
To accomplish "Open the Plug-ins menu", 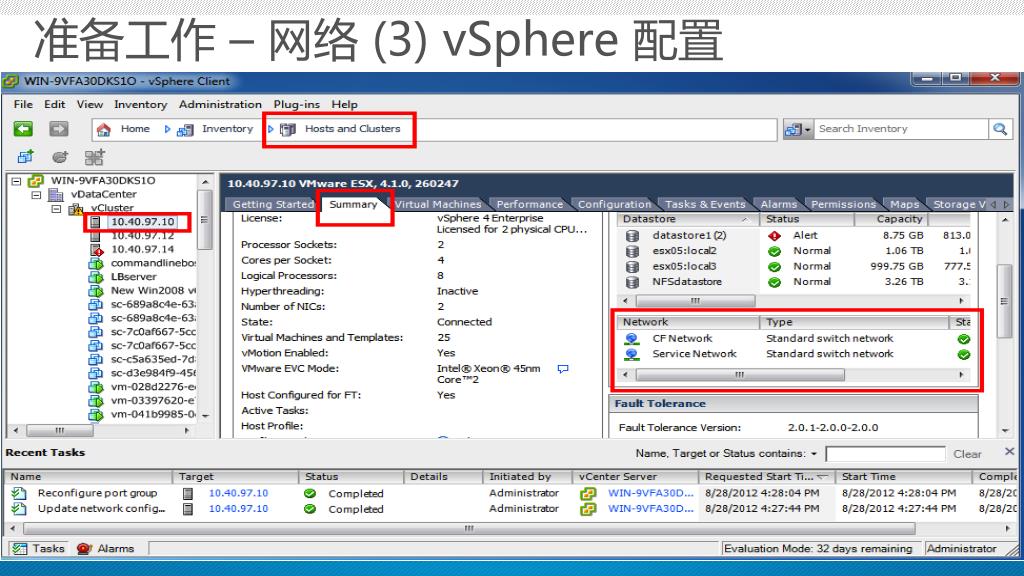I will 296,104.
